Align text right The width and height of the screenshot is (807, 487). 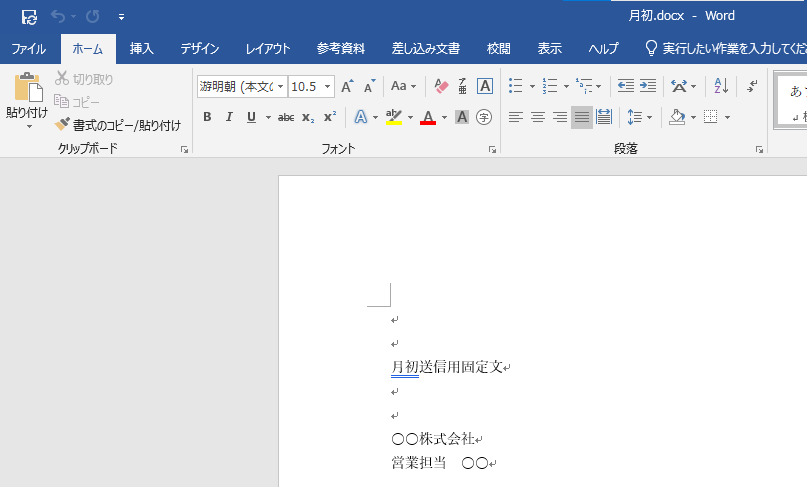tap(560, 117)
